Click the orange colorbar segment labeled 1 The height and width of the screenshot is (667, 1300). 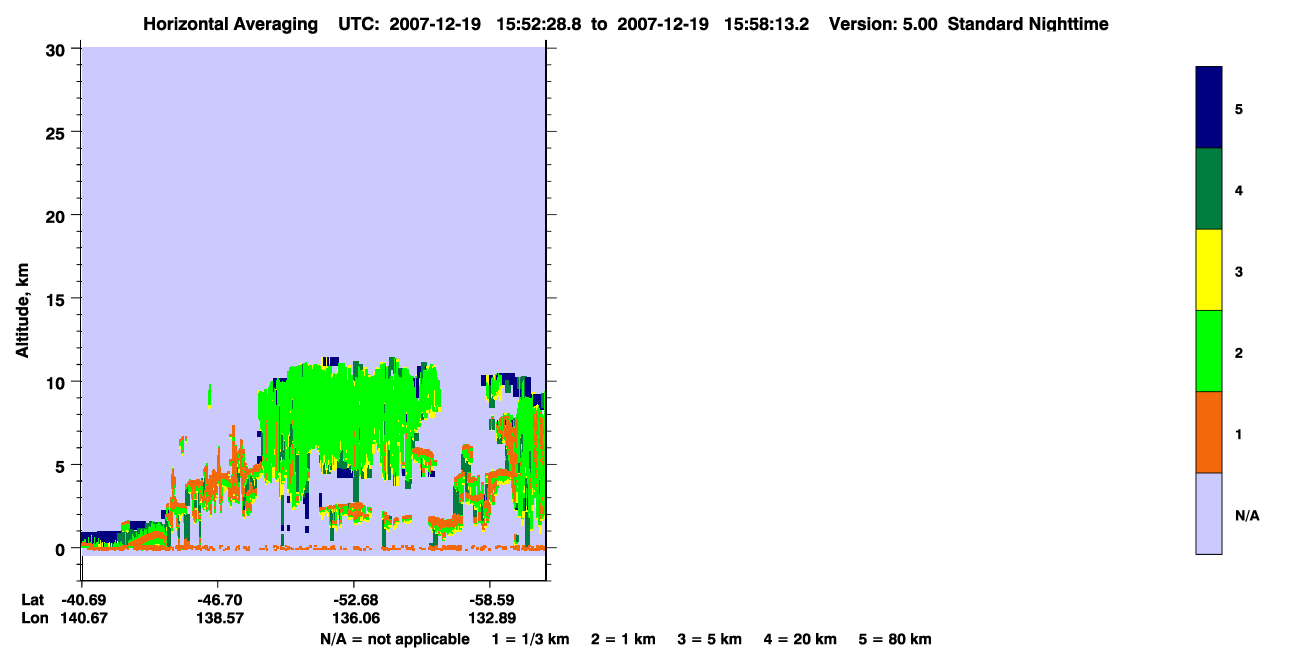click(1208, 432)
